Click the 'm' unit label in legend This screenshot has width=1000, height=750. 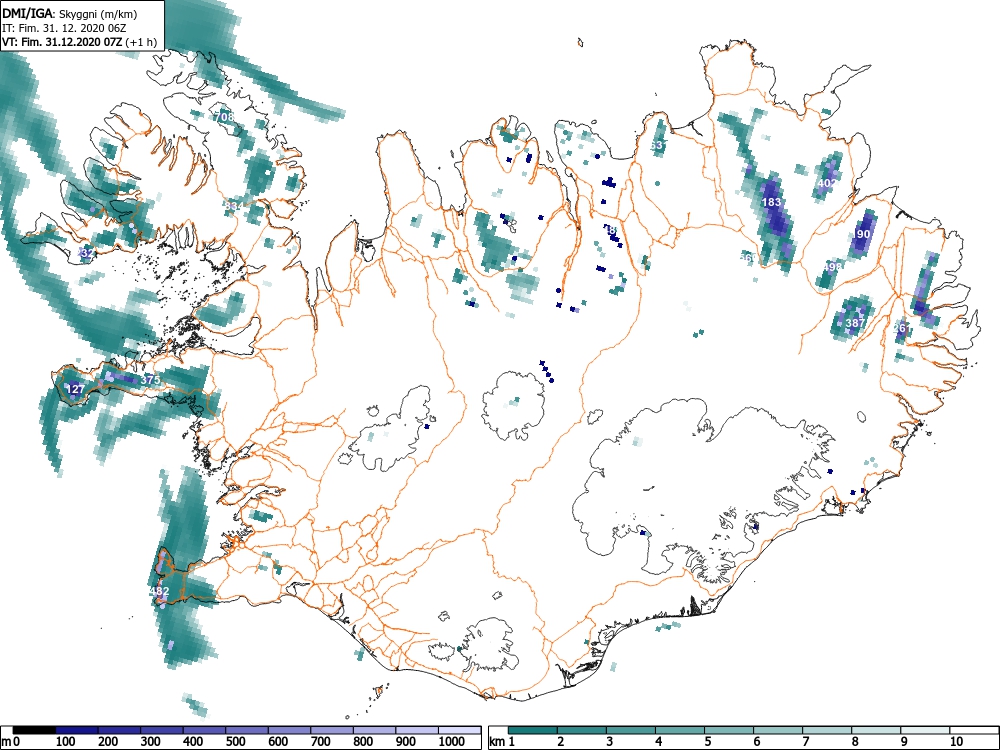[6, 742]
